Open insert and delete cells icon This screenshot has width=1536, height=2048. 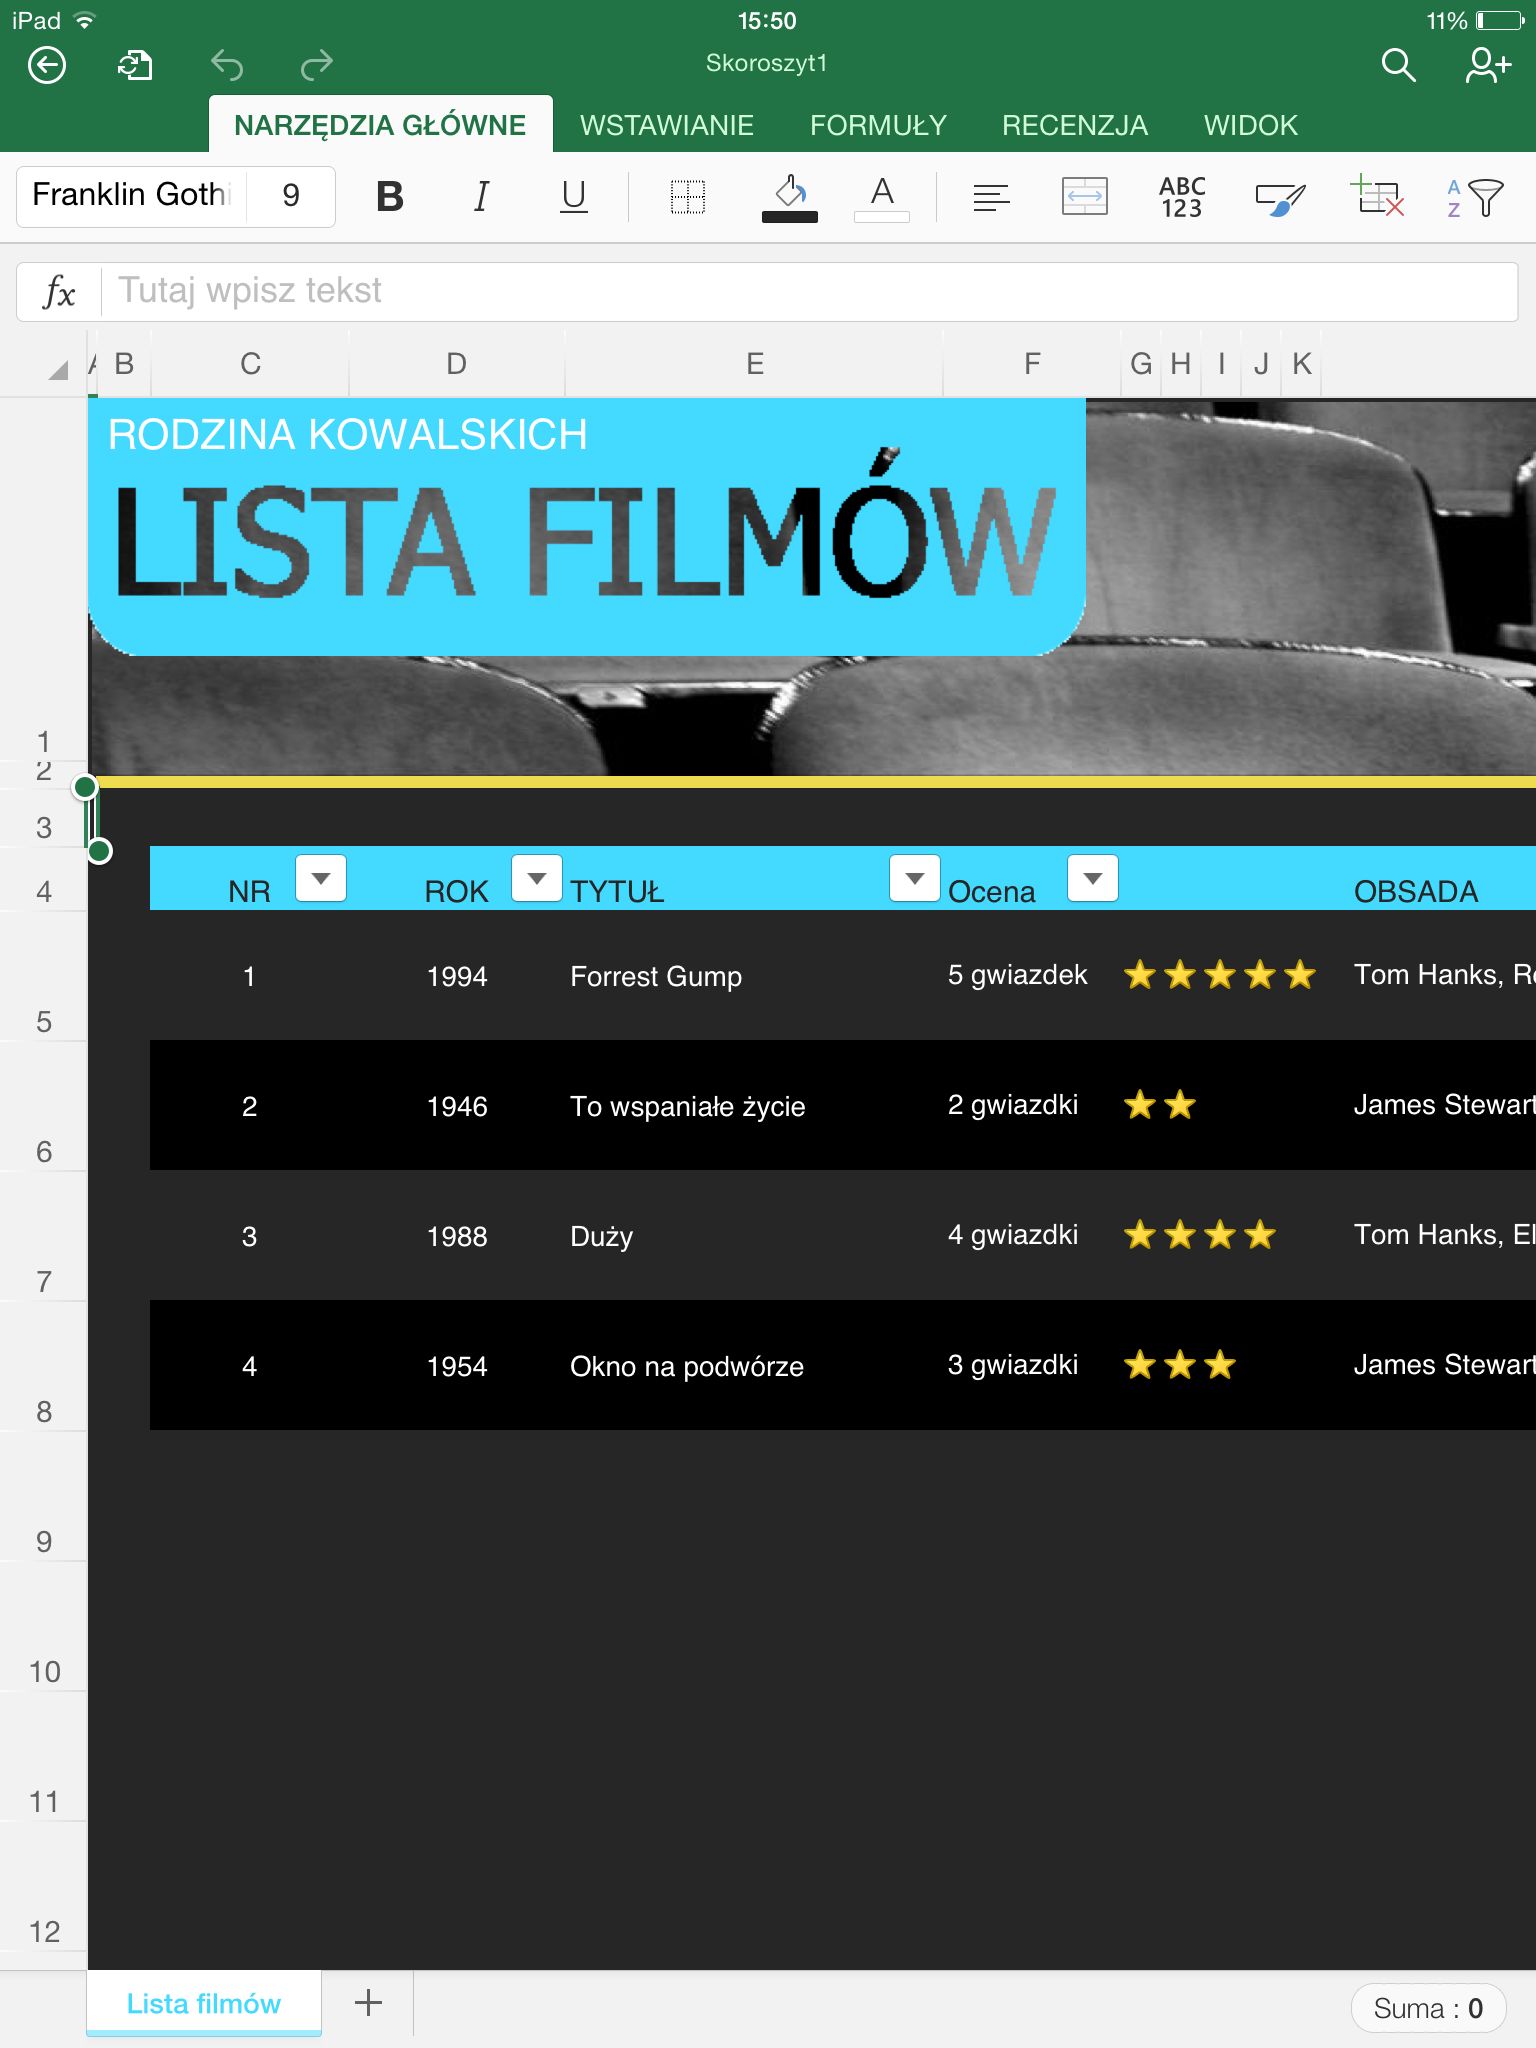pyautogui.click(x=1377, y=195)
